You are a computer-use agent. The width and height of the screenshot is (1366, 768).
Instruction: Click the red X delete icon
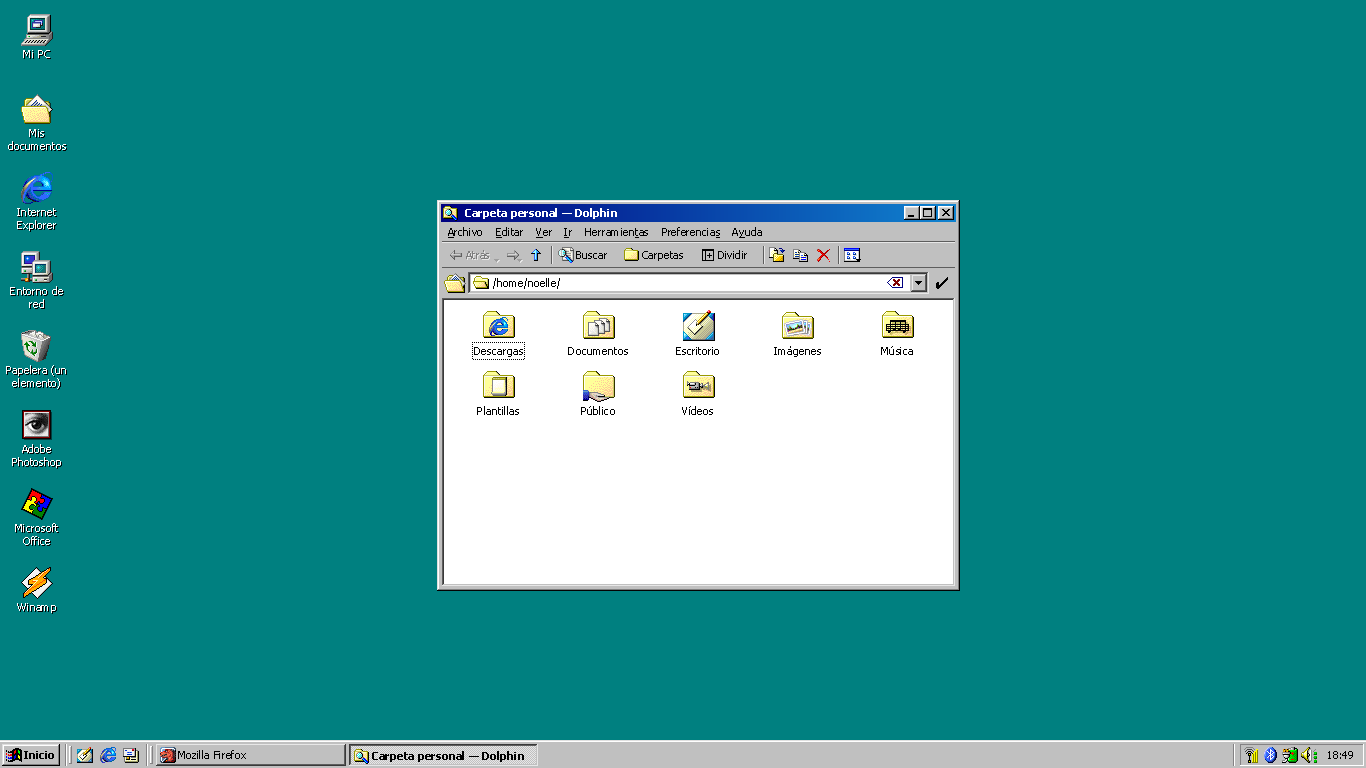pyautogui.click(x=823, y=255)
